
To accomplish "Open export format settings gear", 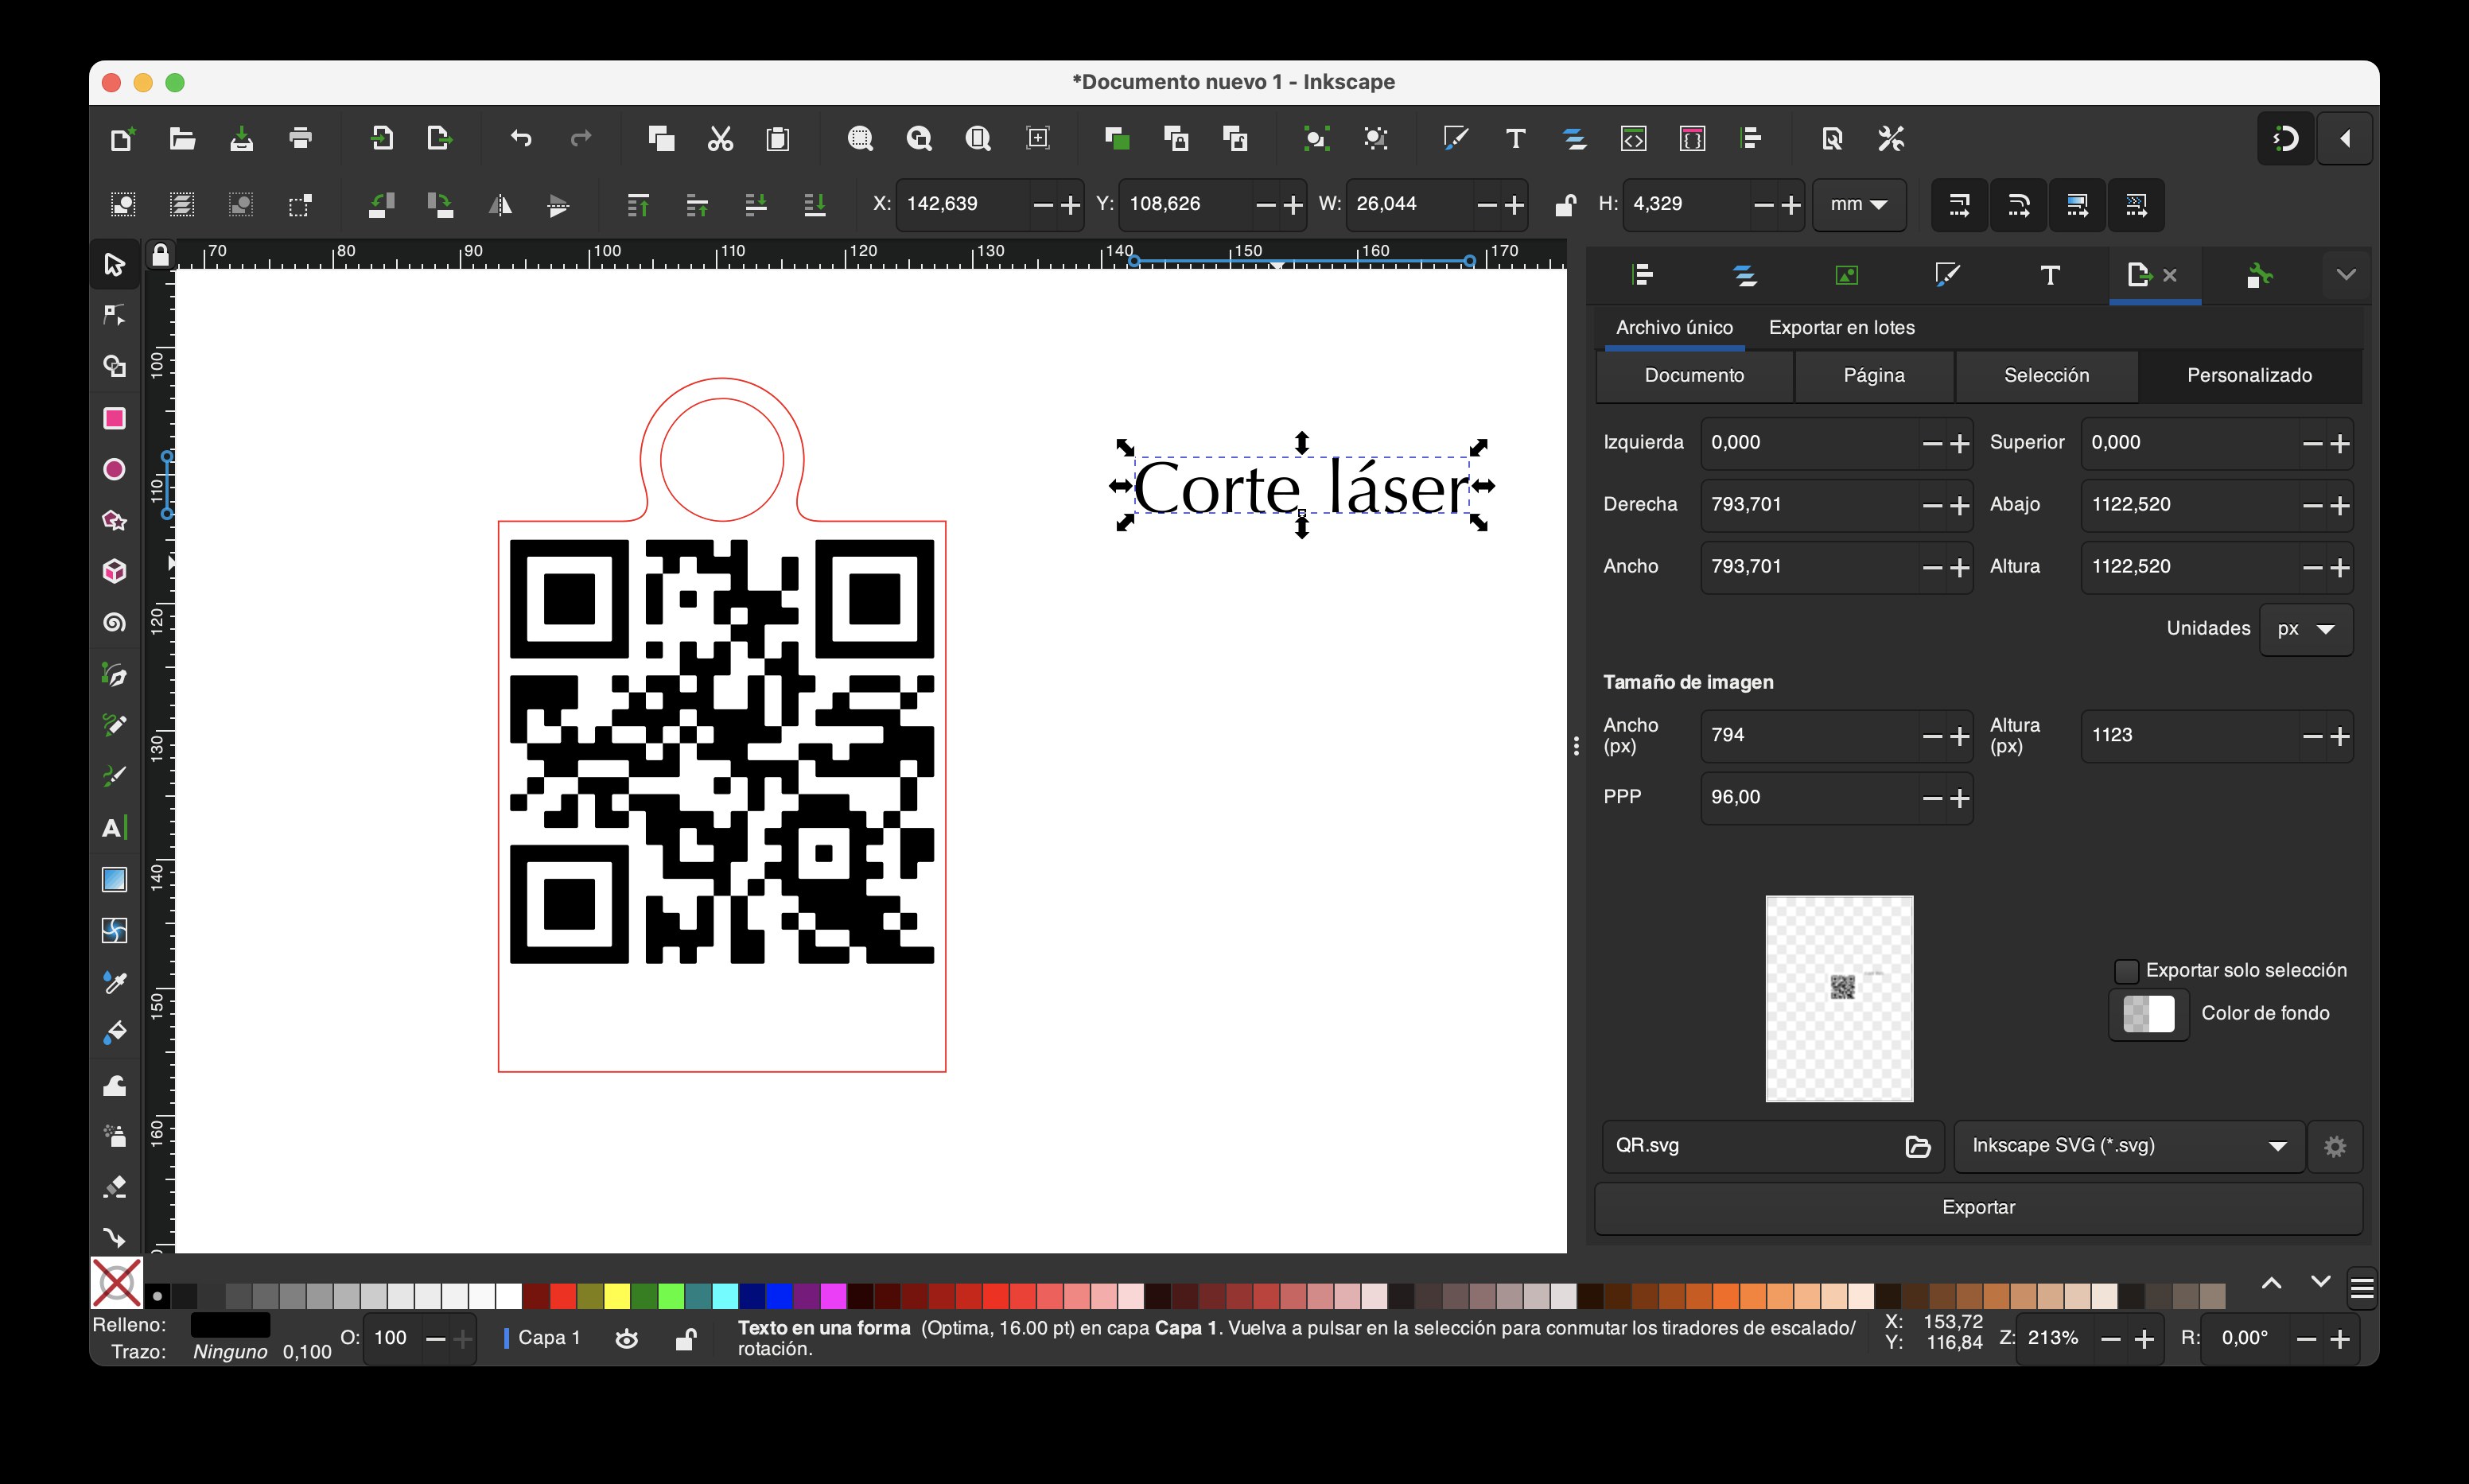I will tap(2335, 1146).
